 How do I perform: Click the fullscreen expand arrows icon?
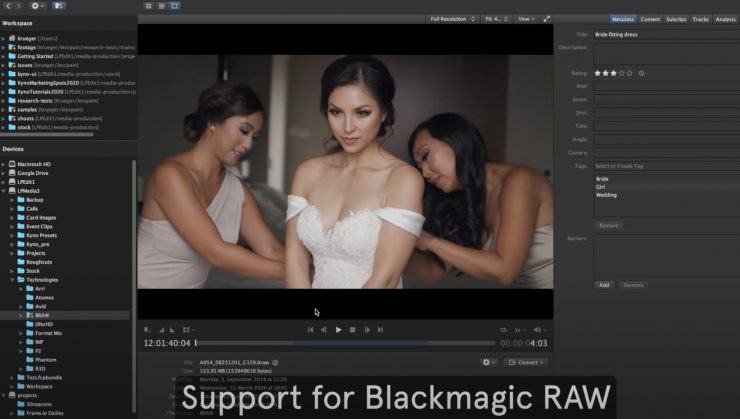[547, 19]
